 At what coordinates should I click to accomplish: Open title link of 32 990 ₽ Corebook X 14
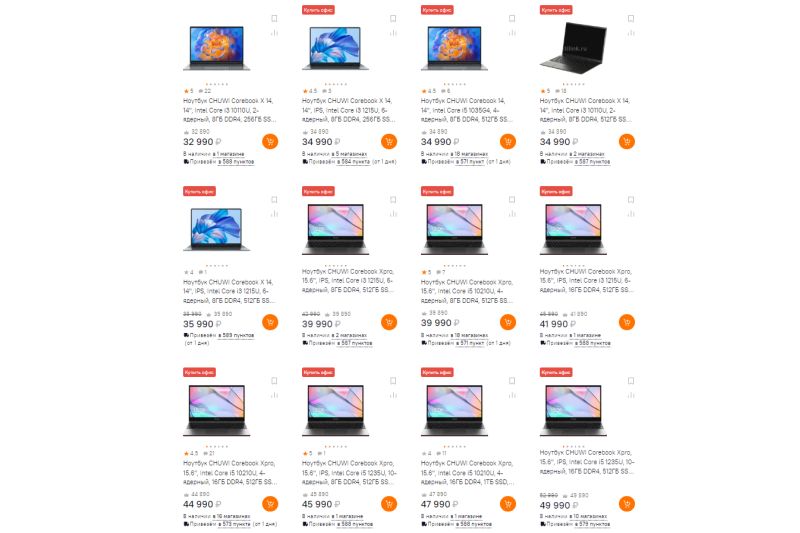coord(230,110)
